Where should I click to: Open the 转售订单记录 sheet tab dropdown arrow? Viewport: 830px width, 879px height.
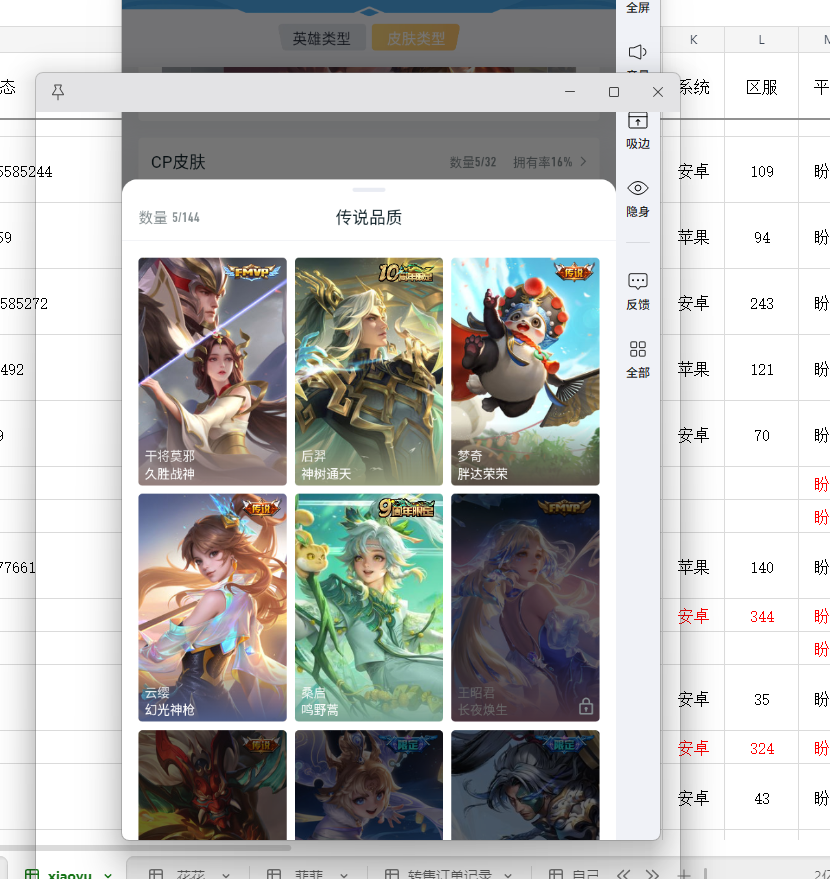tap(508, 875)
